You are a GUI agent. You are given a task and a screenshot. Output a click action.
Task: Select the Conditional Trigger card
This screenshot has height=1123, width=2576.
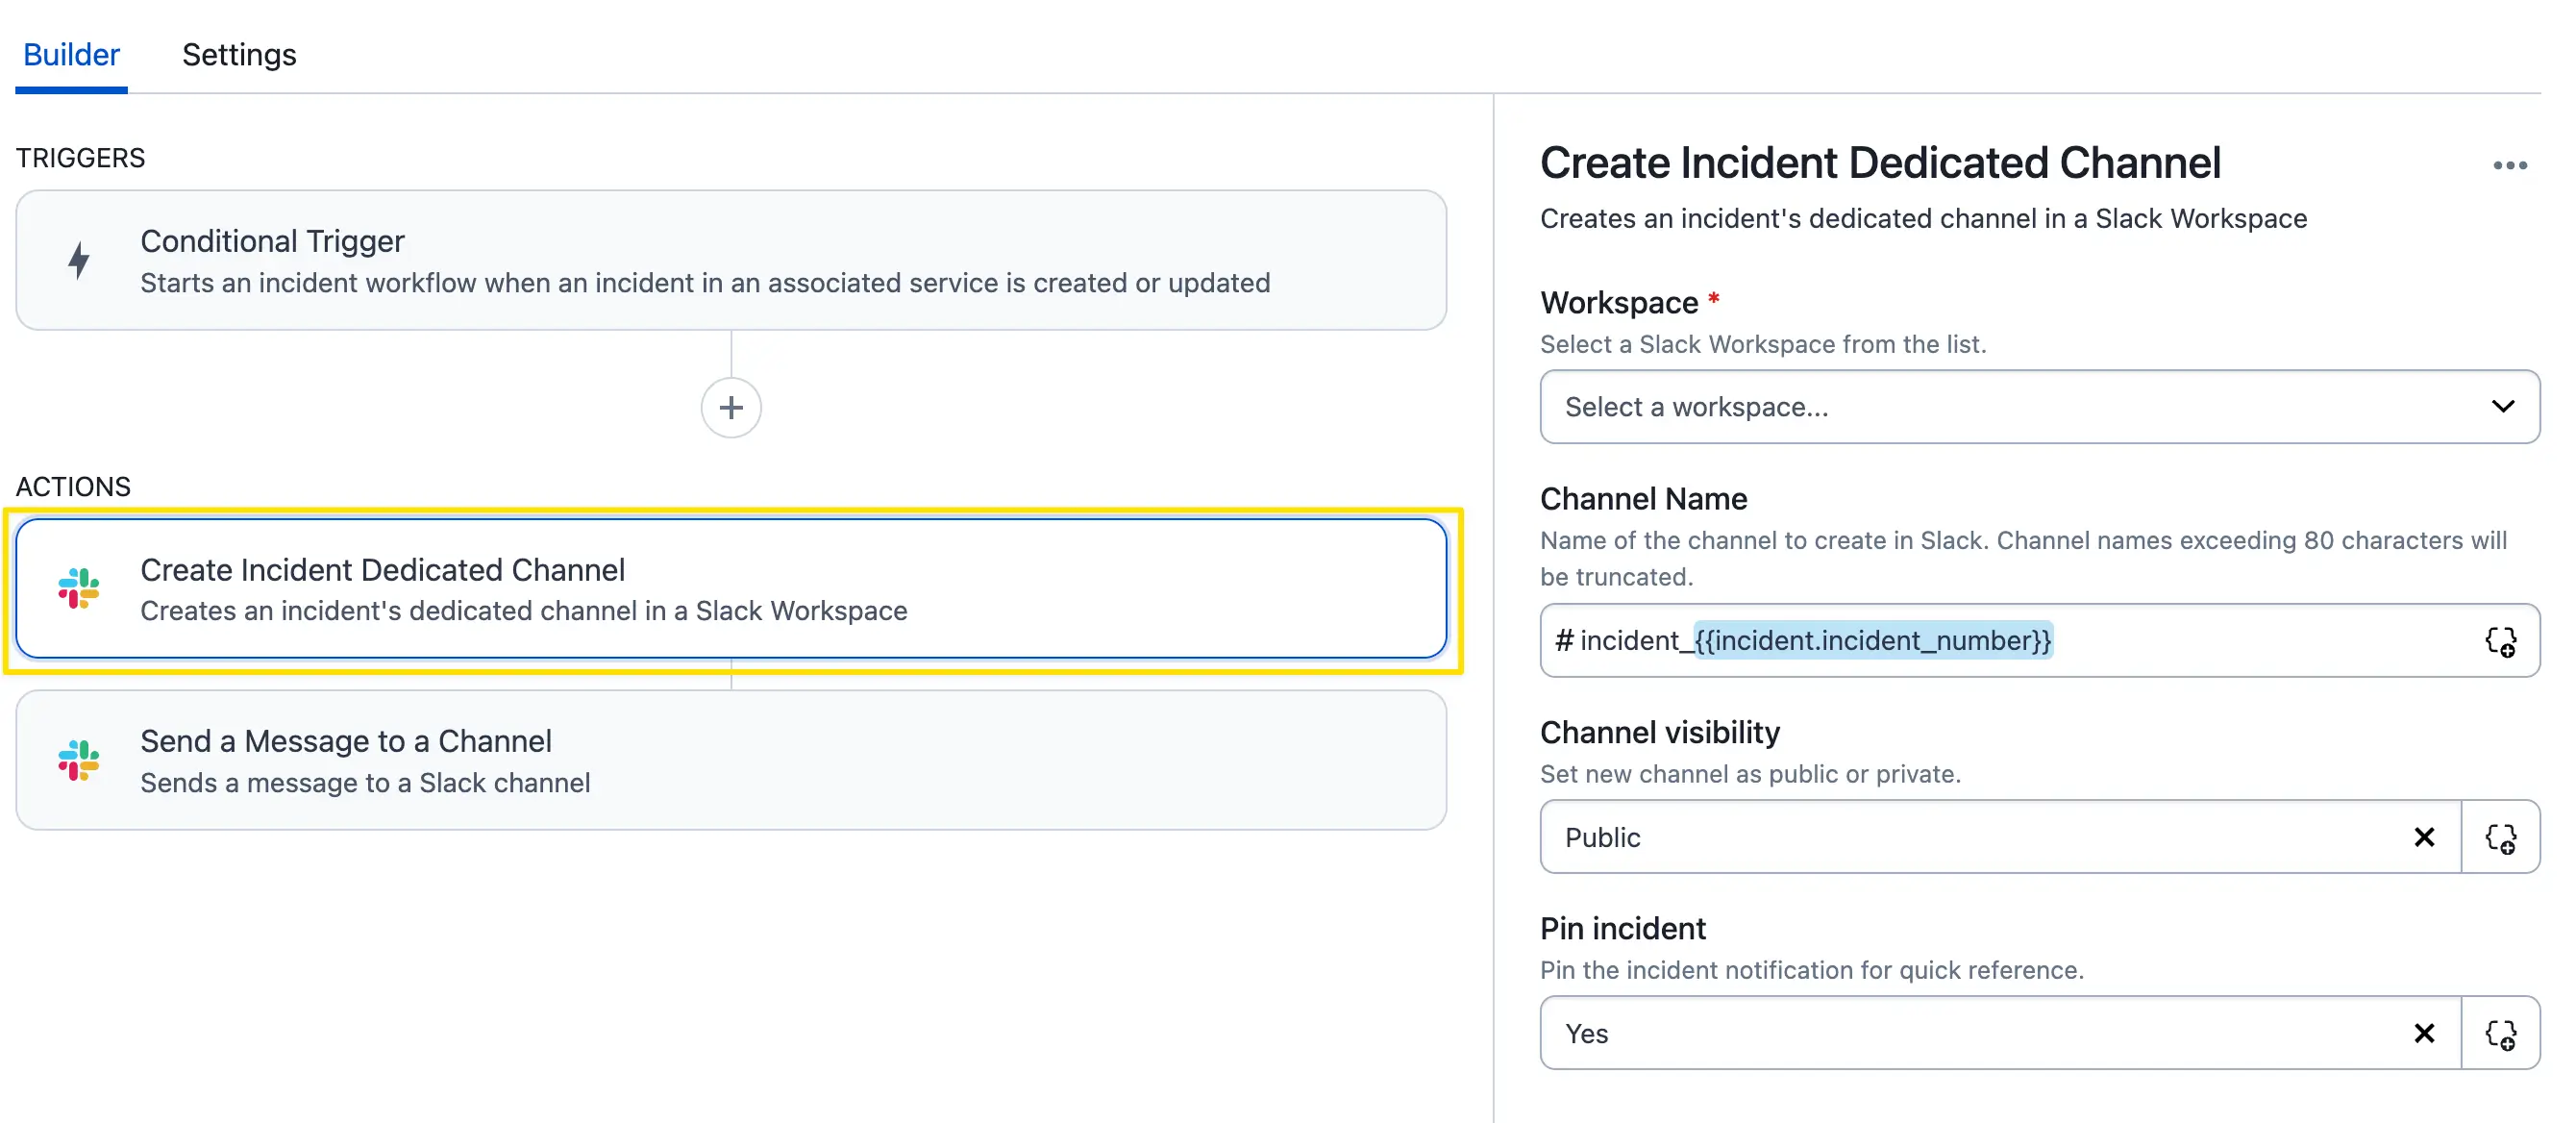pos(731,260)
